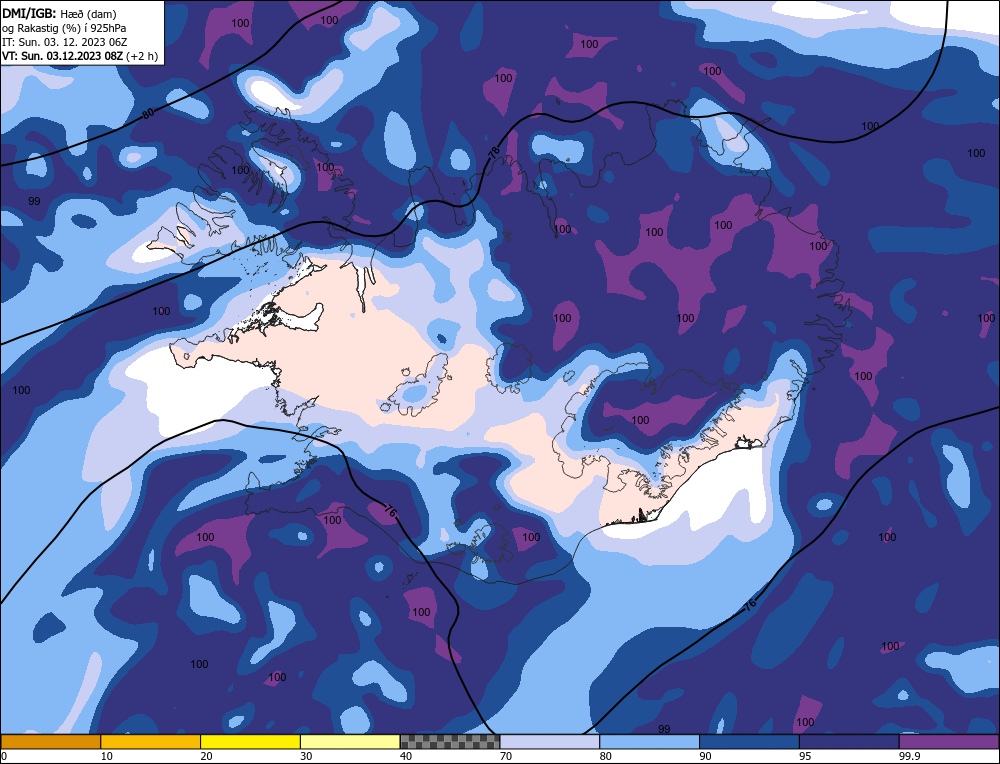This screenshot has height=764, width=1000.
Task: Click the legend scale value '70'
Action: point(506,756)
